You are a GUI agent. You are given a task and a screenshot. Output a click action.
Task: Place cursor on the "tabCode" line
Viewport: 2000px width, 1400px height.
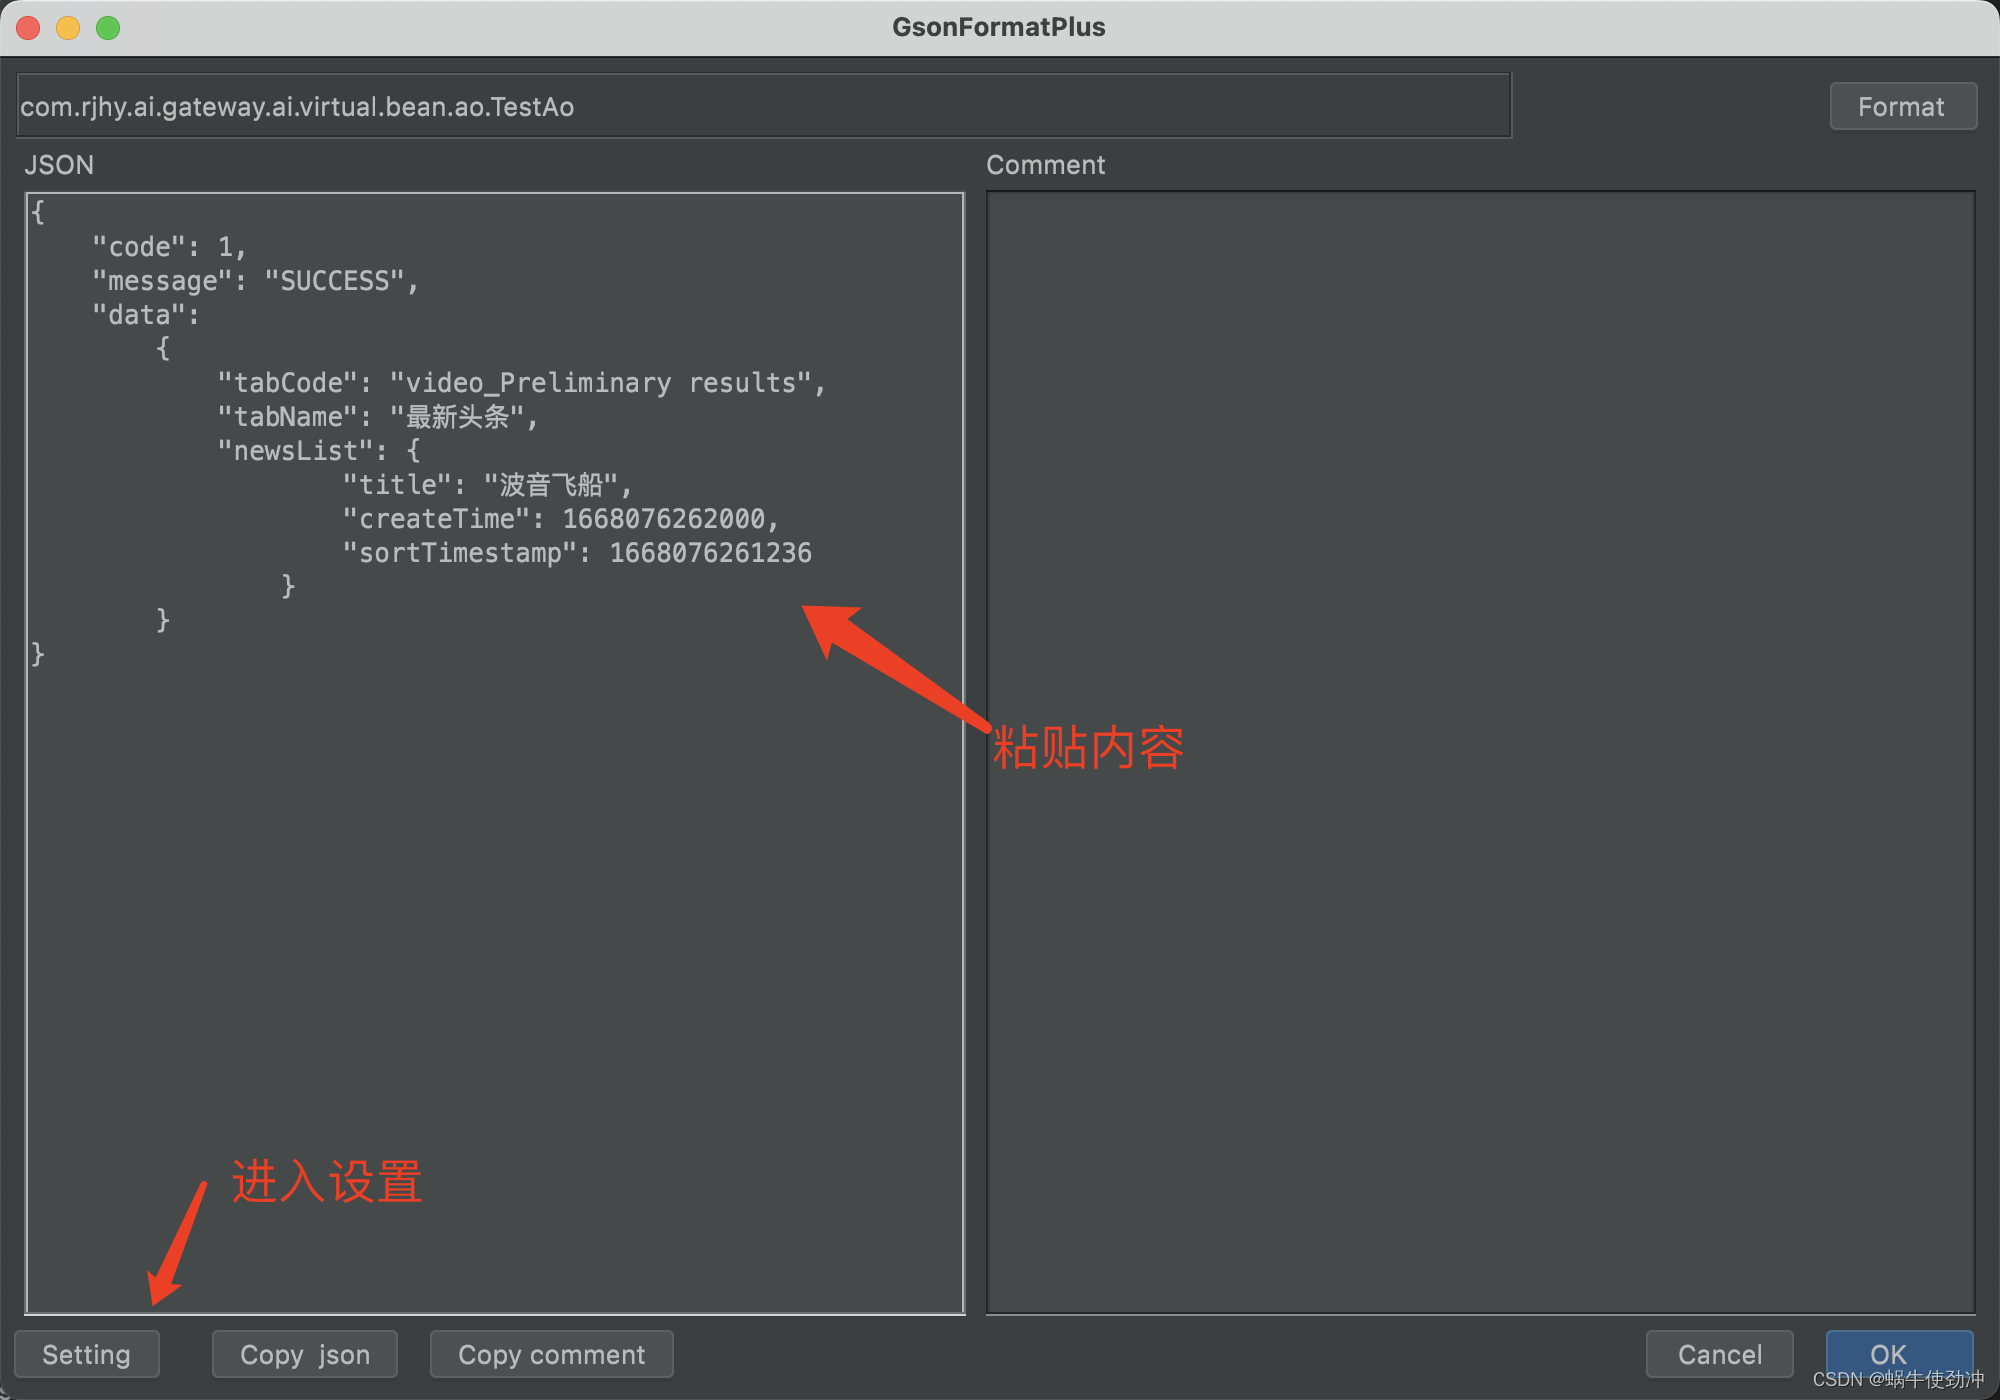(x=520, y=383)
